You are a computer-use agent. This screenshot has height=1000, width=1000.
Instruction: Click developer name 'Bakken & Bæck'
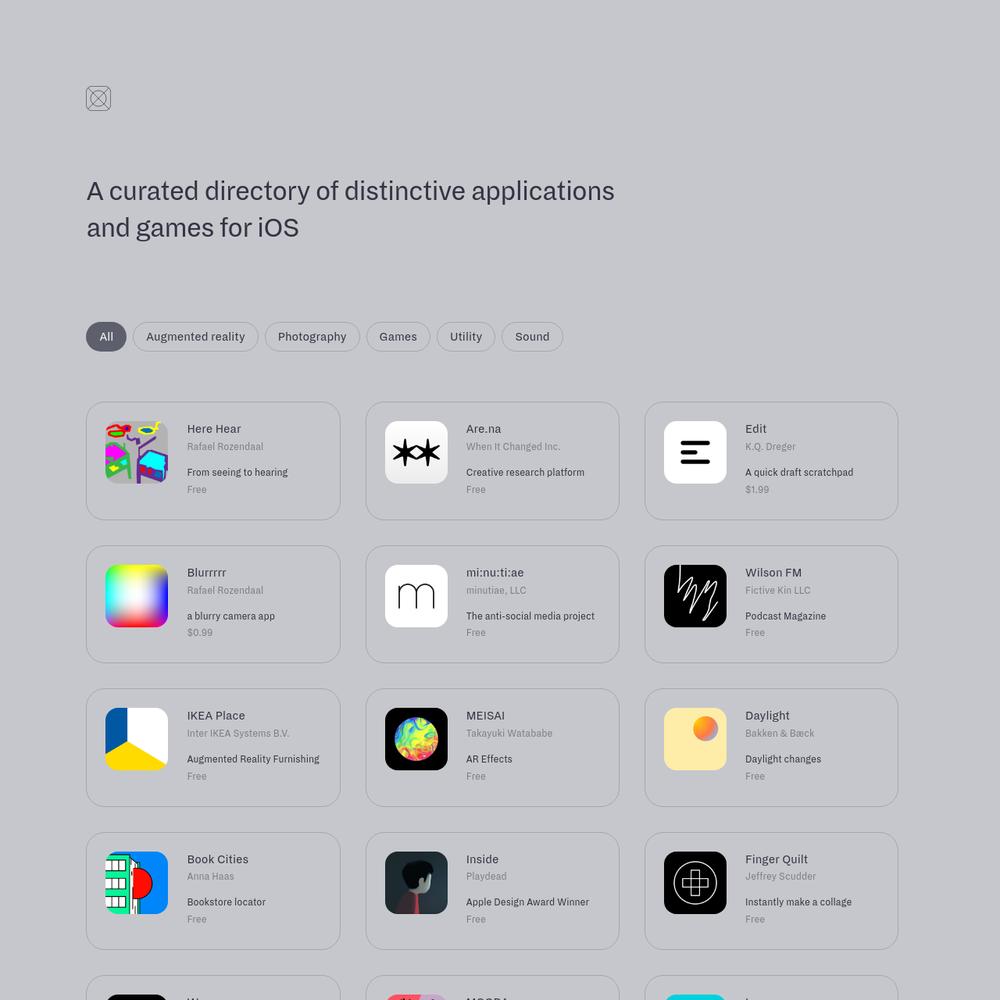click(779, 733)
